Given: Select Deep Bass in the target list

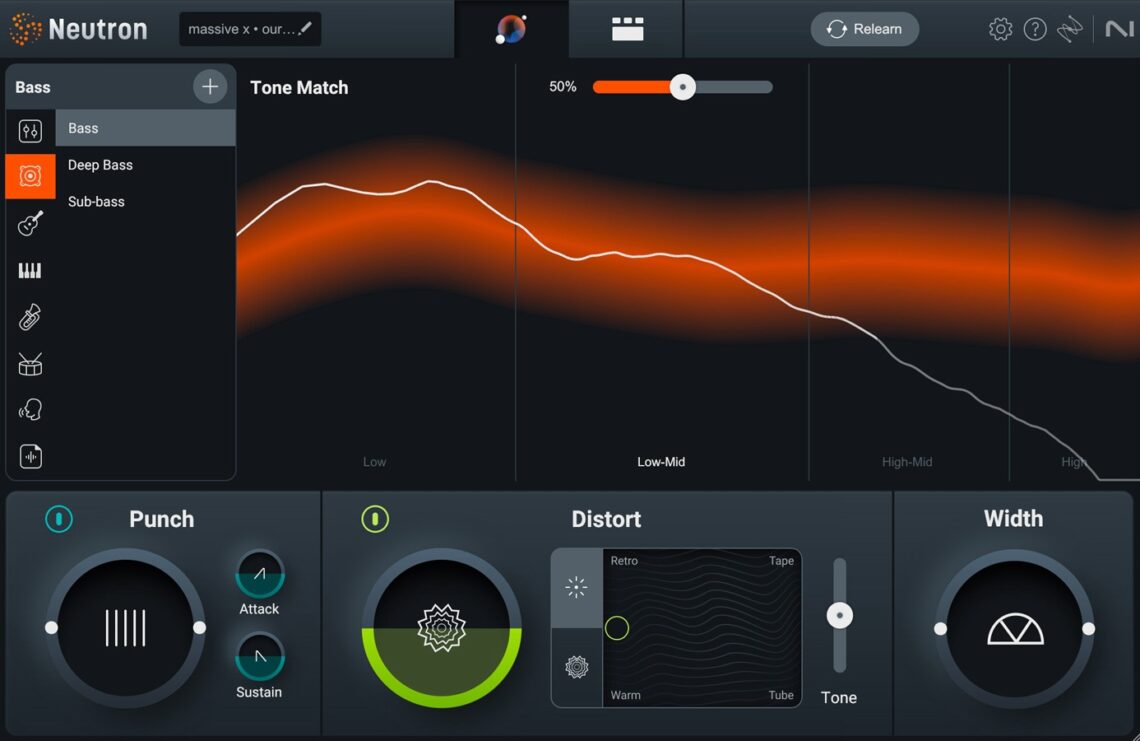Looking at the screenshot, I should pos(100,164).
